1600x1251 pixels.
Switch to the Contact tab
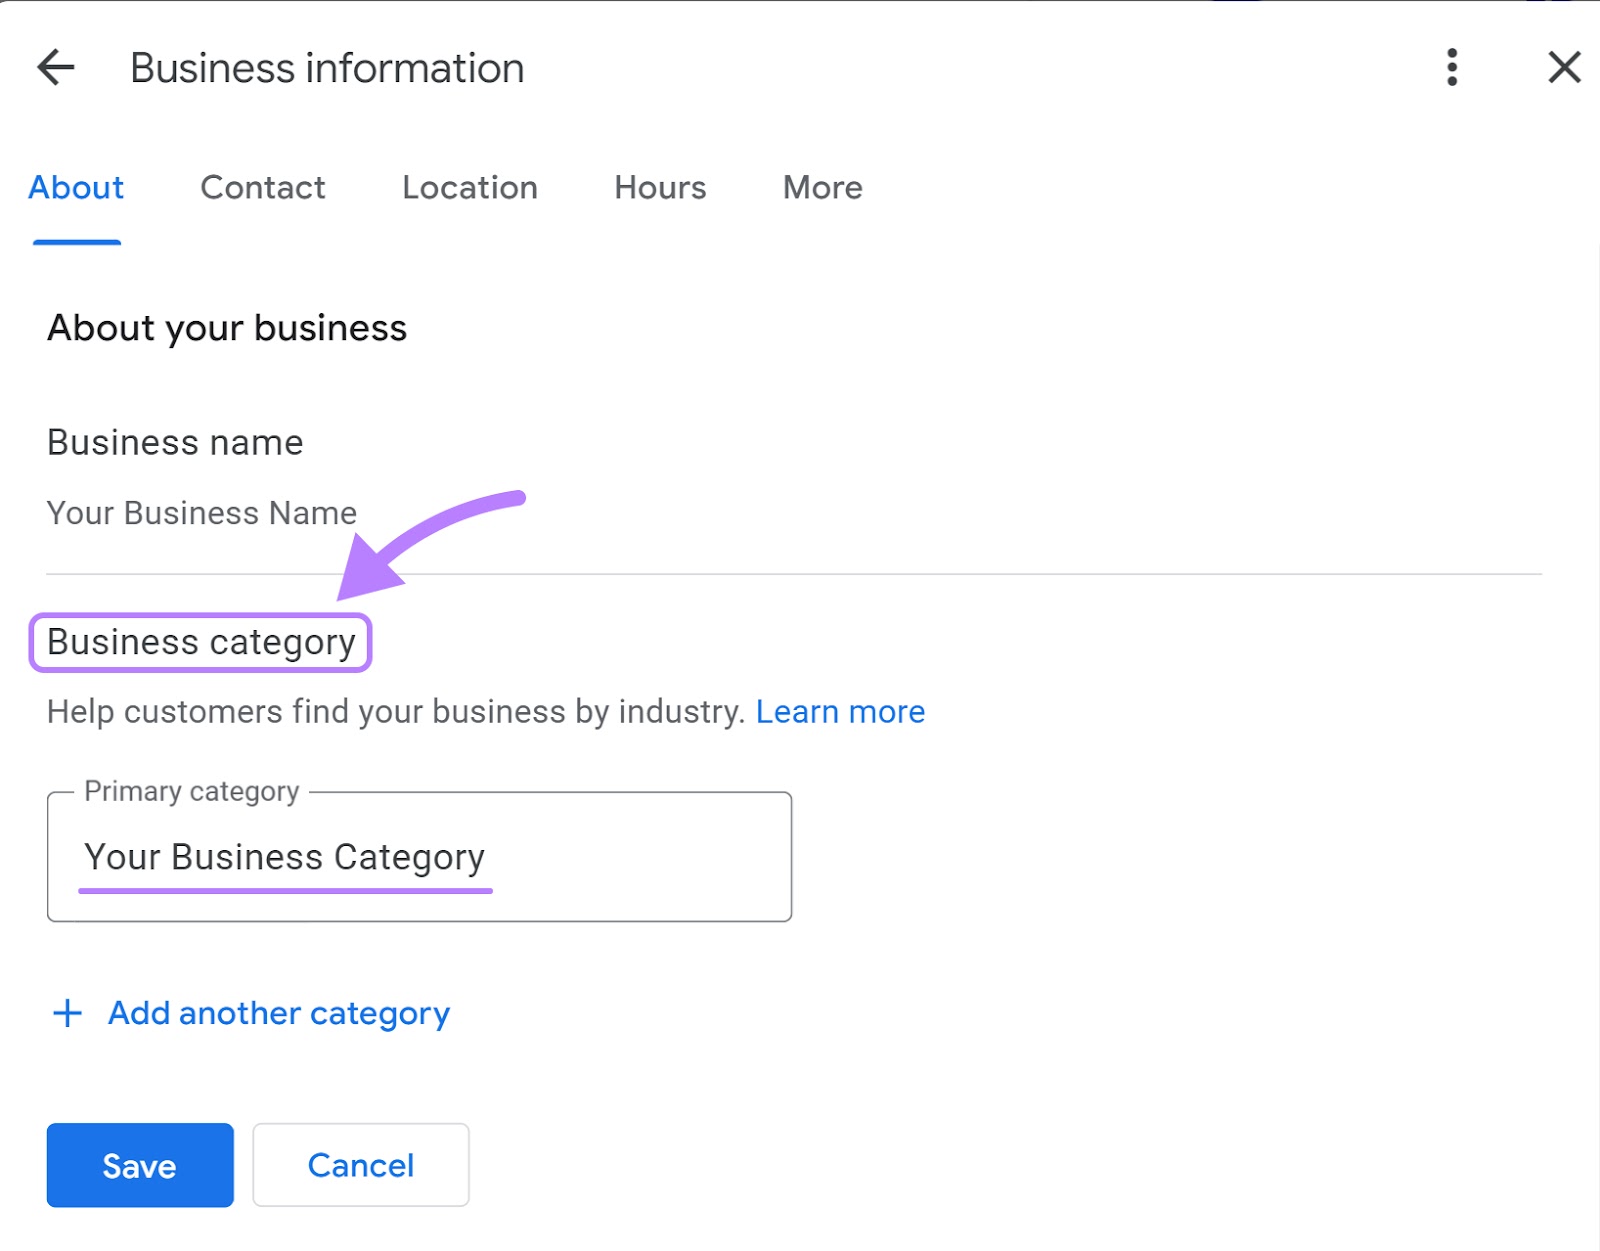(x=262, y=187)
